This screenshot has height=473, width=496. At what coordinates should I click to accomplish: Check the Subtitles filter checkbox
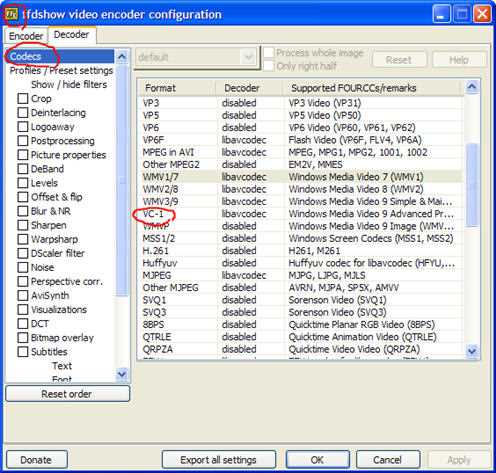tap(23, 352)
